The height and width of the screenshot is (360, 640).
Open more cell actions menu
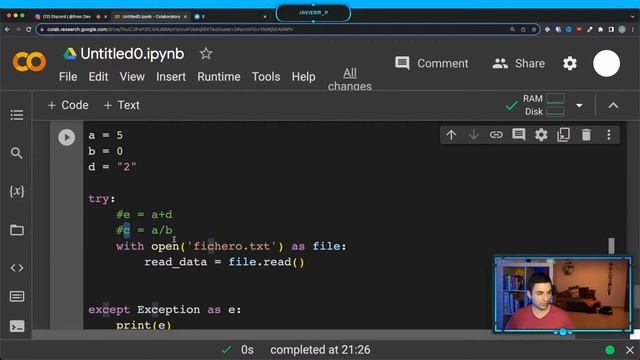pos(609,135)
